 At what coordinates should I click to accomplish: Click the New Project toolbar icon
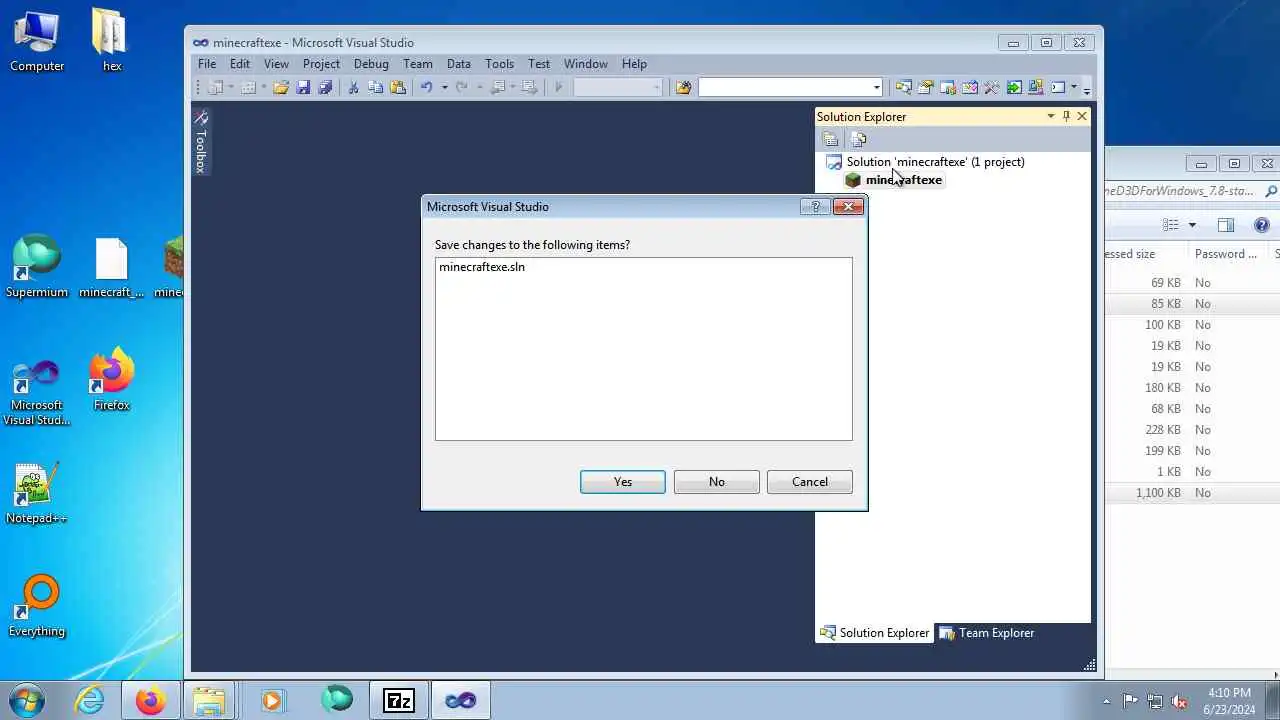(x=214, y=88)
